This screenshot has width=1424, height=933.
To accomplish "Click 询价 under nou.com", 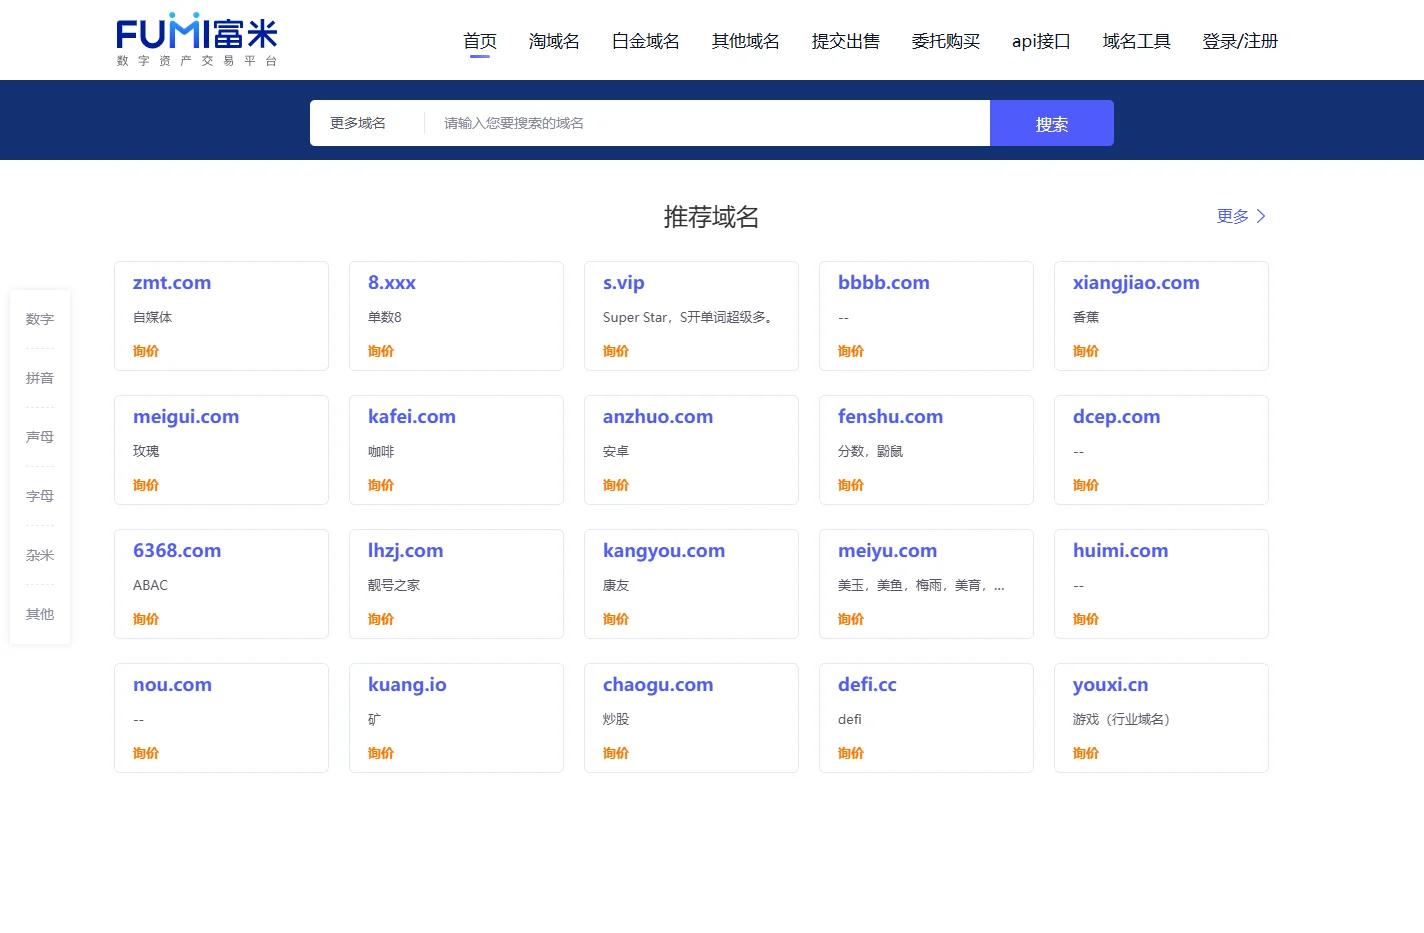I will click(146, 753).
